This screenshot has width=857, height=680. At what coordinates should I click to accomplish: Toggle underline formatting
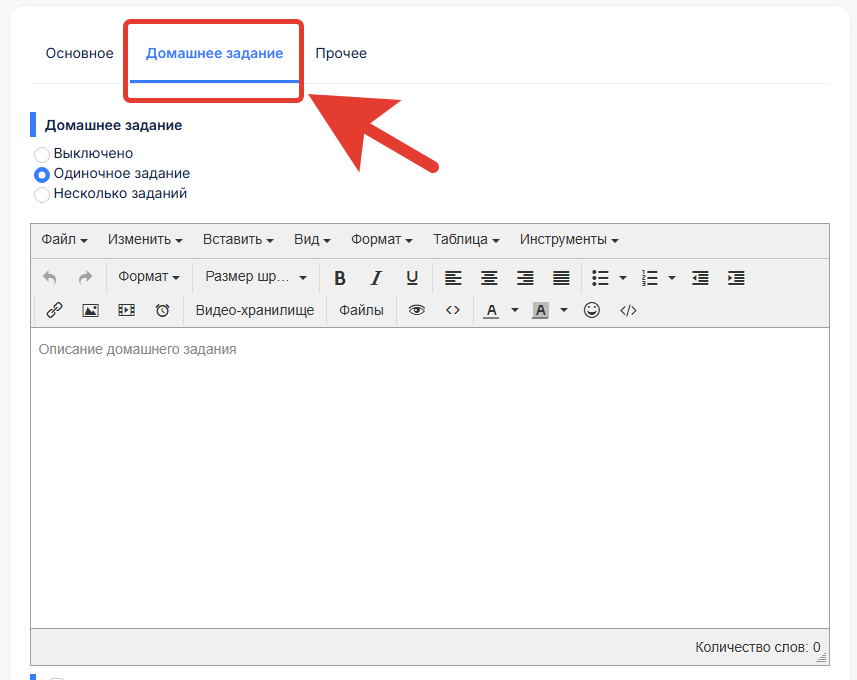(412, 278)
